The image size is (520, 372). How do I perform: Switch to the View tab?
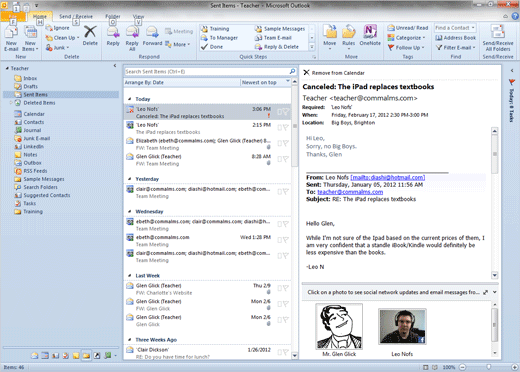[x=138, y=16]
